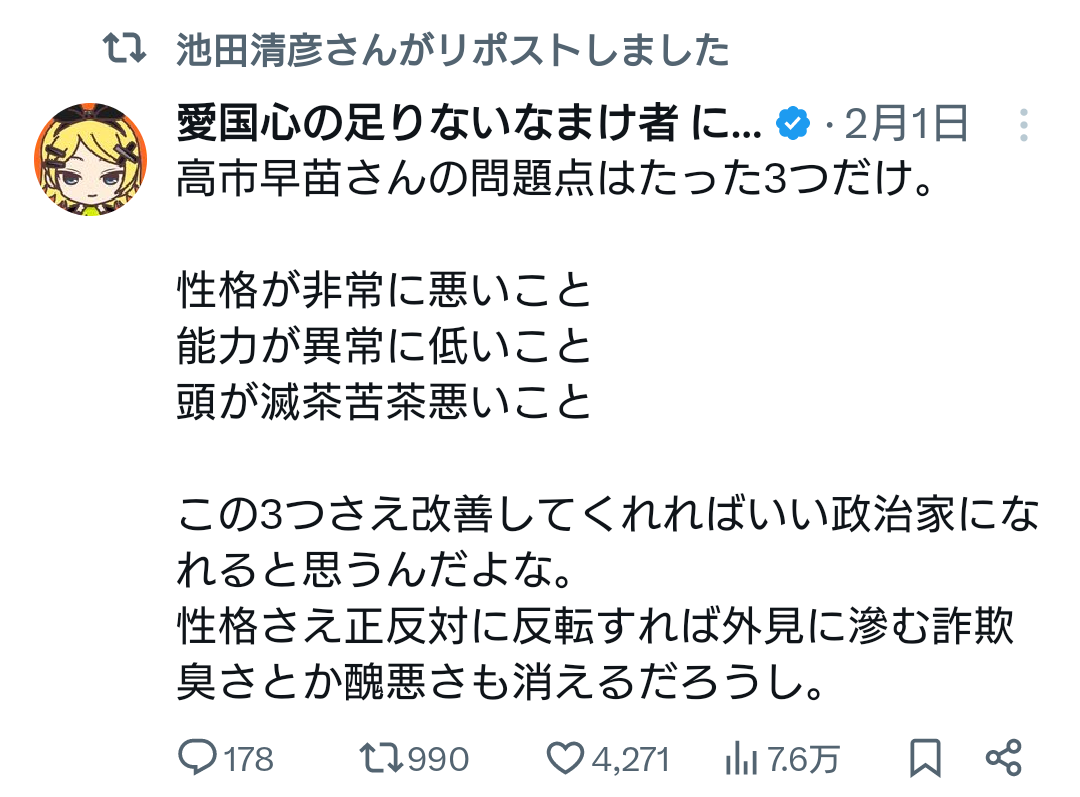Screen dimensions: 1080x797
Task: Repost this tweet using the arrows icon
Action: coord(379,759)
